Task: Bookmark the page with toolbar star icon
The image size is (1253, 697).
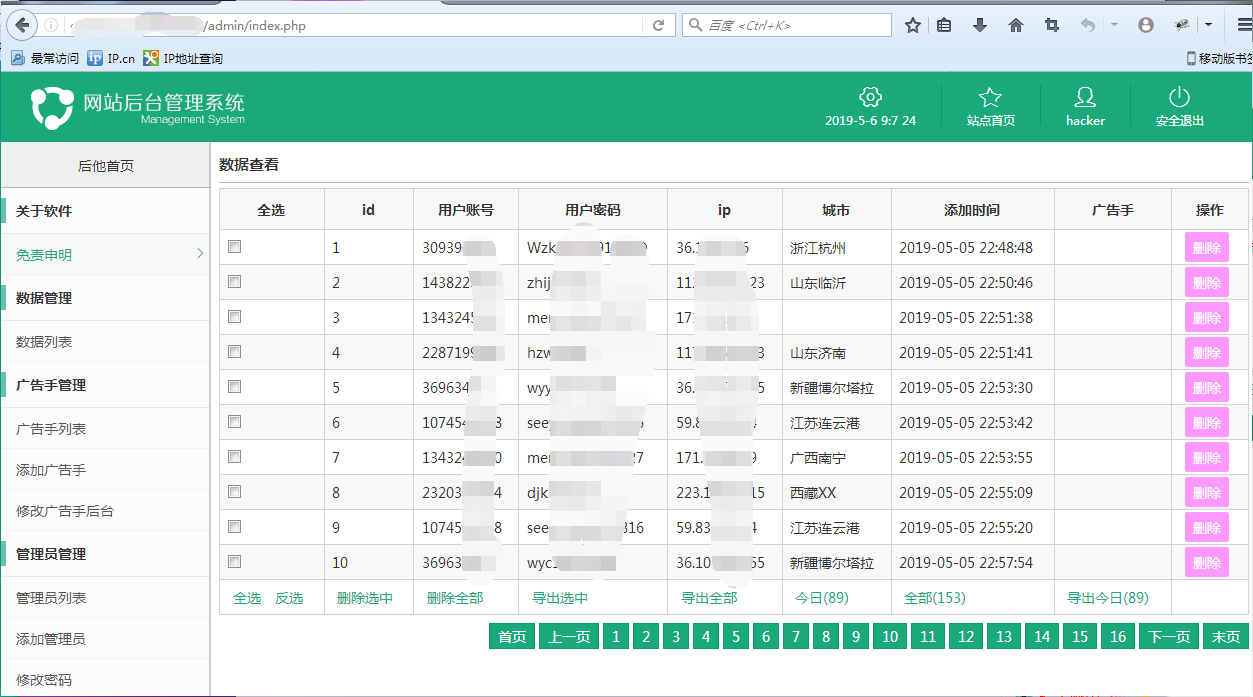Action: 912,26
